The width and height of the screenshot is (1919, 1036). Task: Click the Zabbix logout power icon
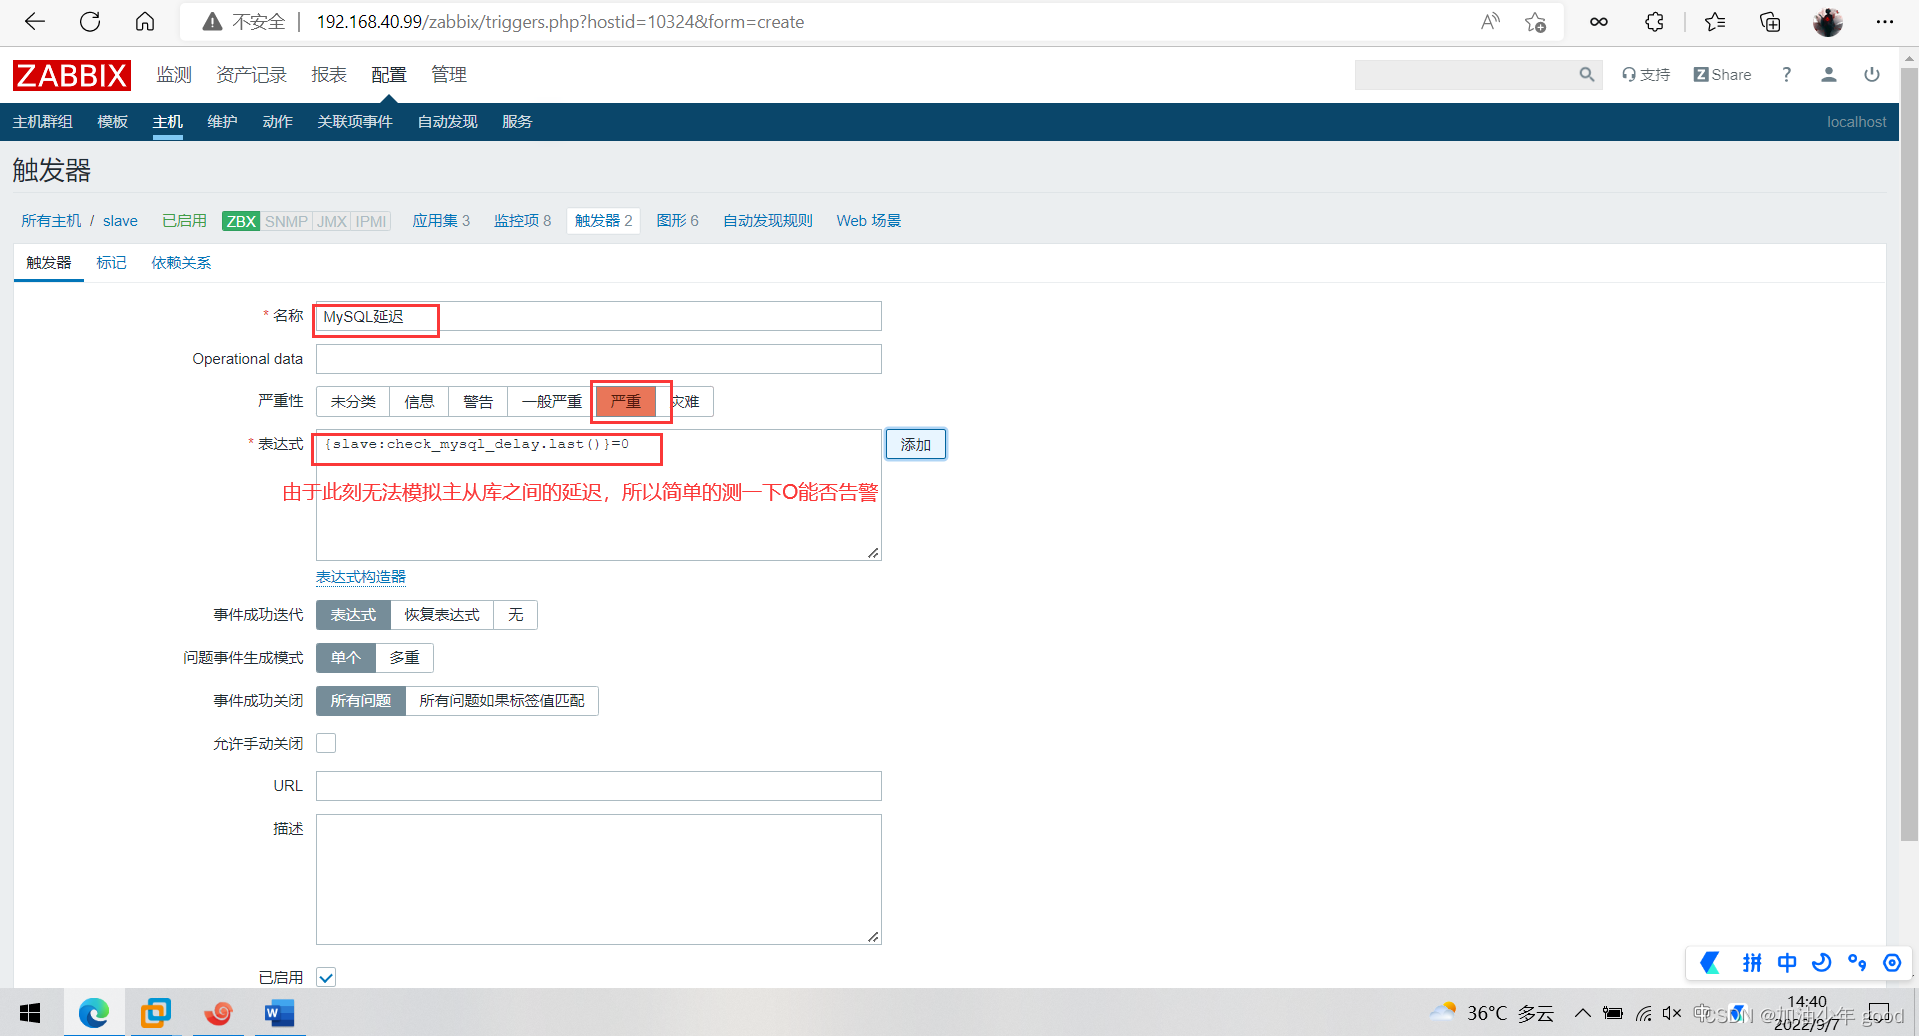(x=1872, y=75)
